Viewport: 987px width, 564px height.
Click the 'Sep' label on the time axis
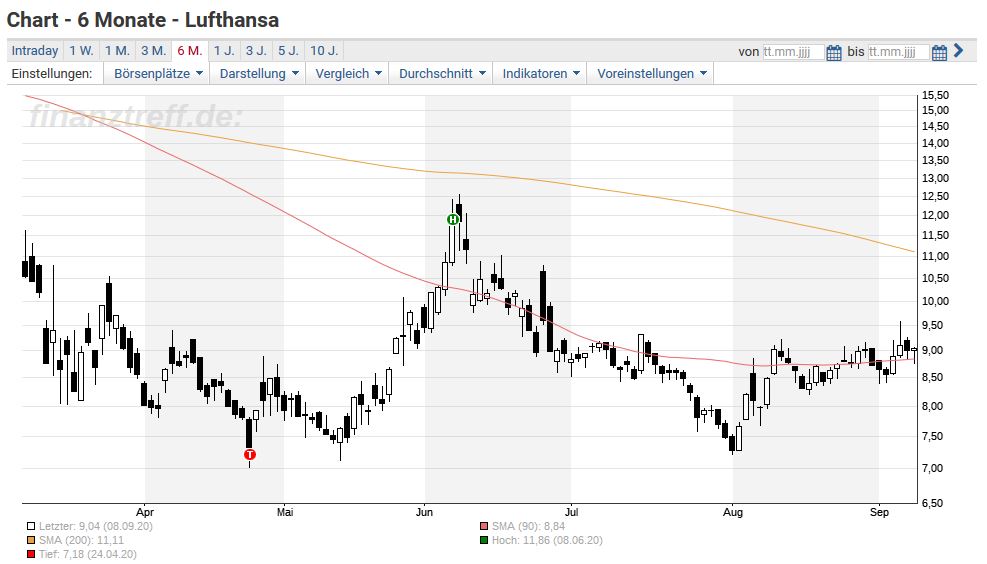879,512
